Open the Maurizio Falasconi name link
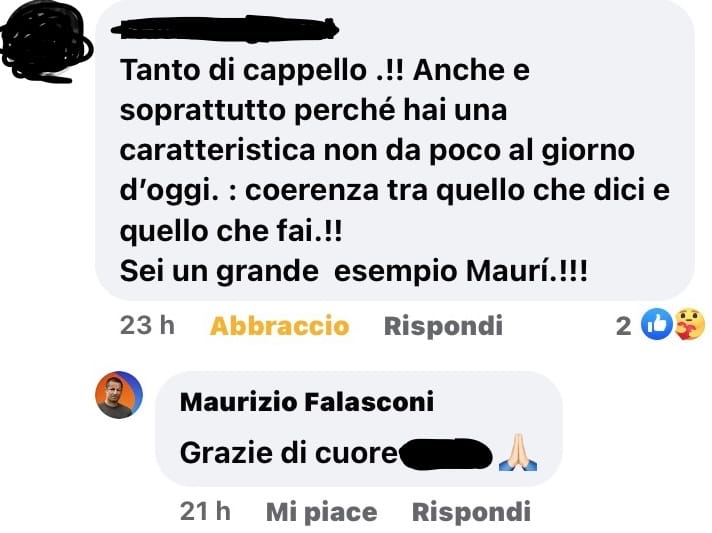 coord(307,401)
